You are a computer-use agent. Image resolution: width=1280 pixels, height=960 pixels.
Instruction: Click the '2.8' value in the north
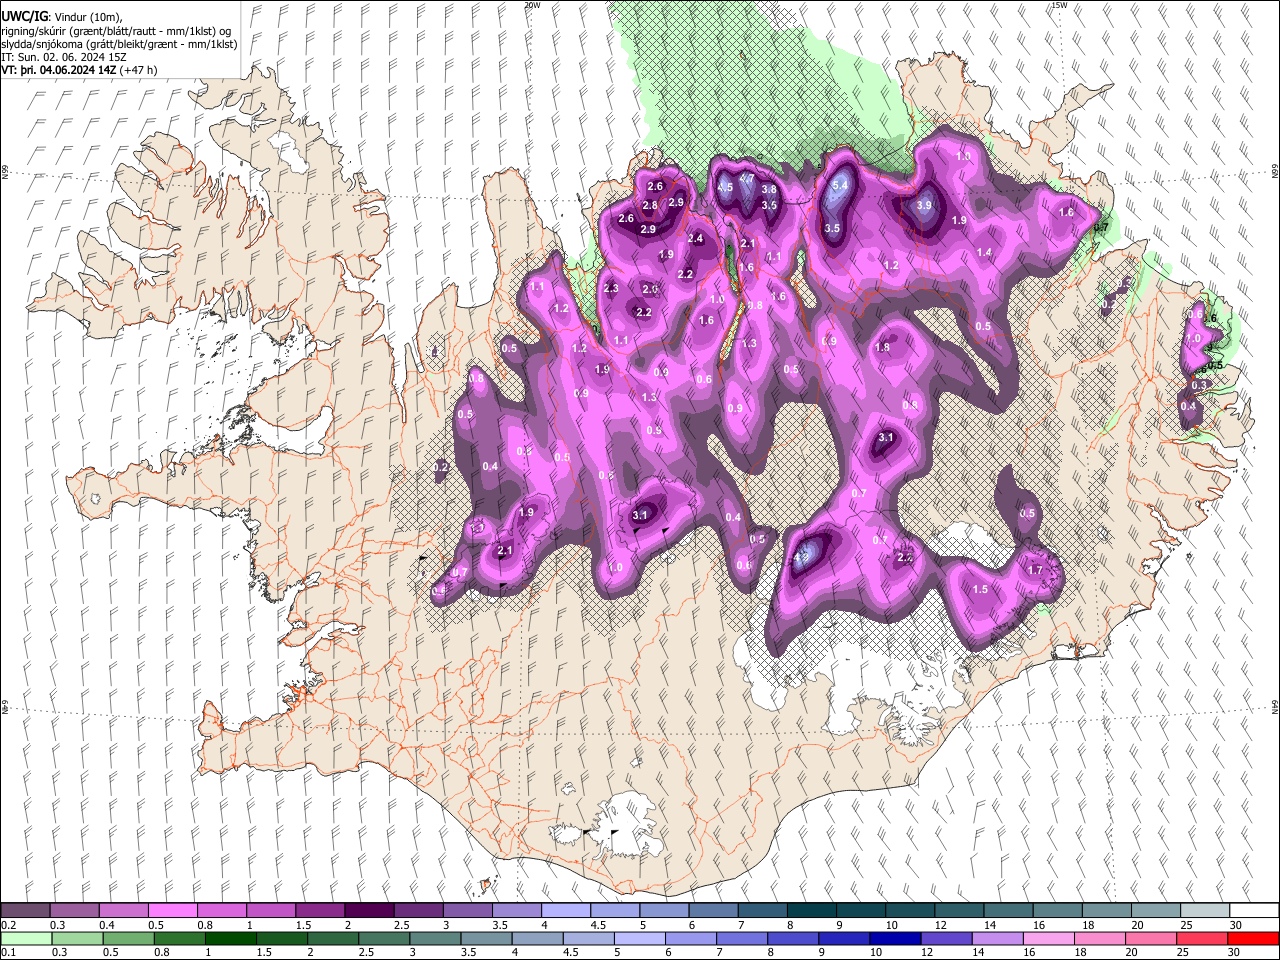tap(650, 205)
